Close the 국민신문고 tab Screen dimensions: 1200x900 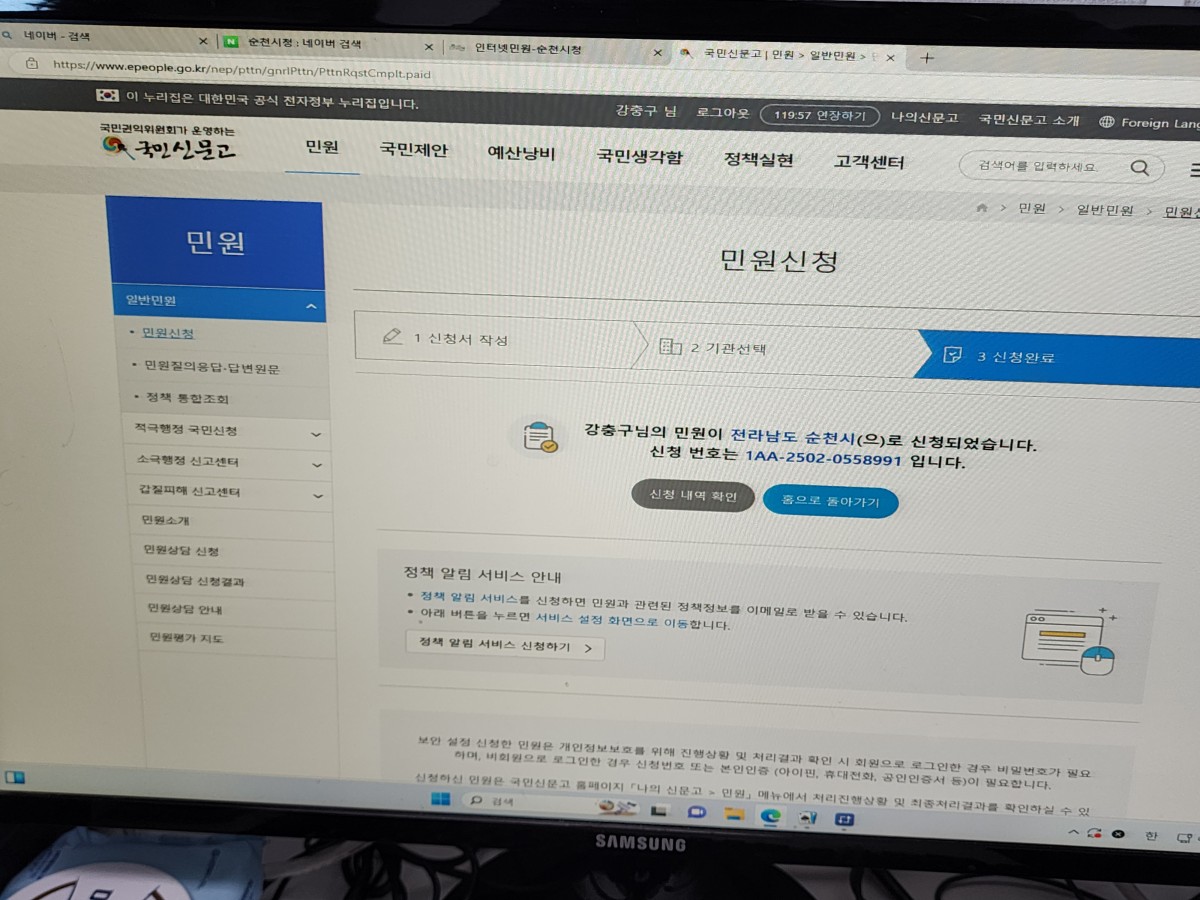[890, 57]
